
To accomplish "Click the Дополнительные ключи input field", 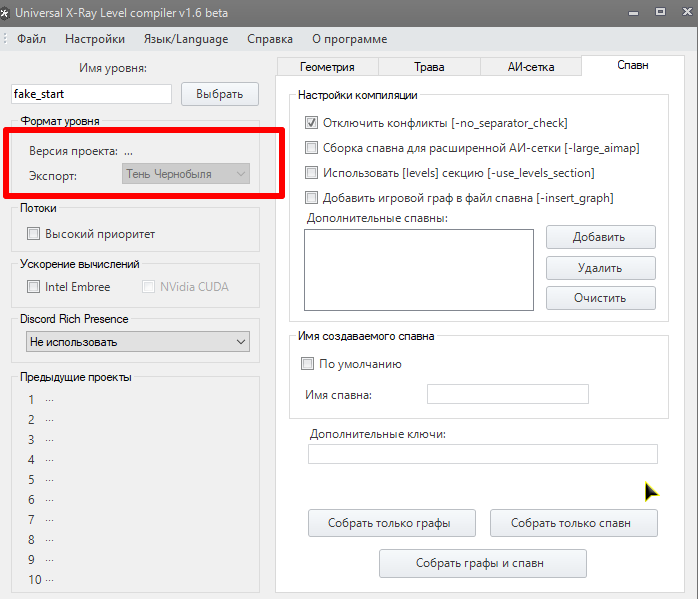I will point(482,455).
